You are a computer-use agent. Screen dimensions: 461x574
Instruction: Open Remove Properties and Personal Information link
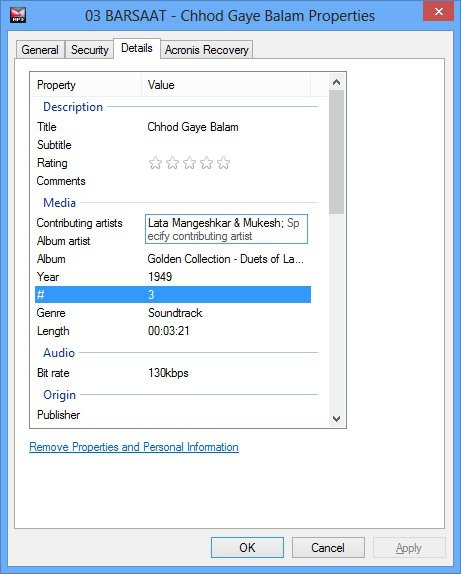[x=134, y=447]
